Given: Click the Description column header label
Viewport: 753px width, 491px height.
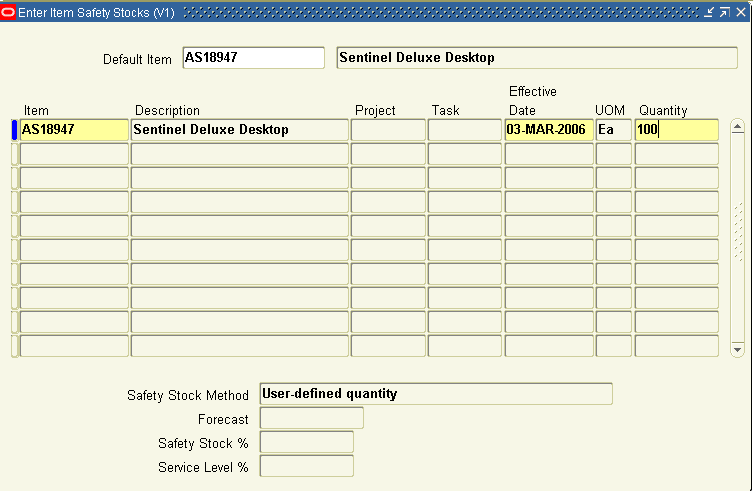Looking at the screenshot, I should tap(167, 110).
